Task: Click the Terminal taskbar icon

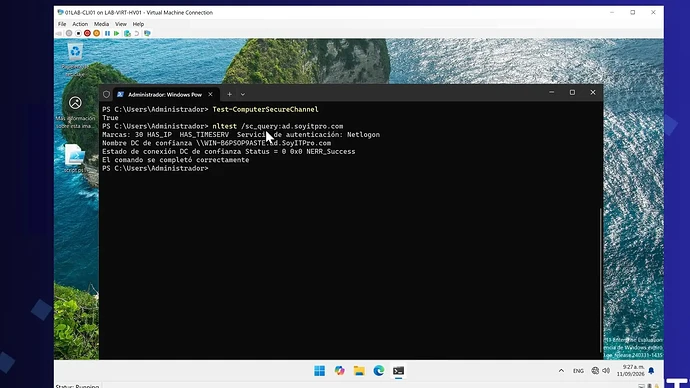Action: pos(399,371)
